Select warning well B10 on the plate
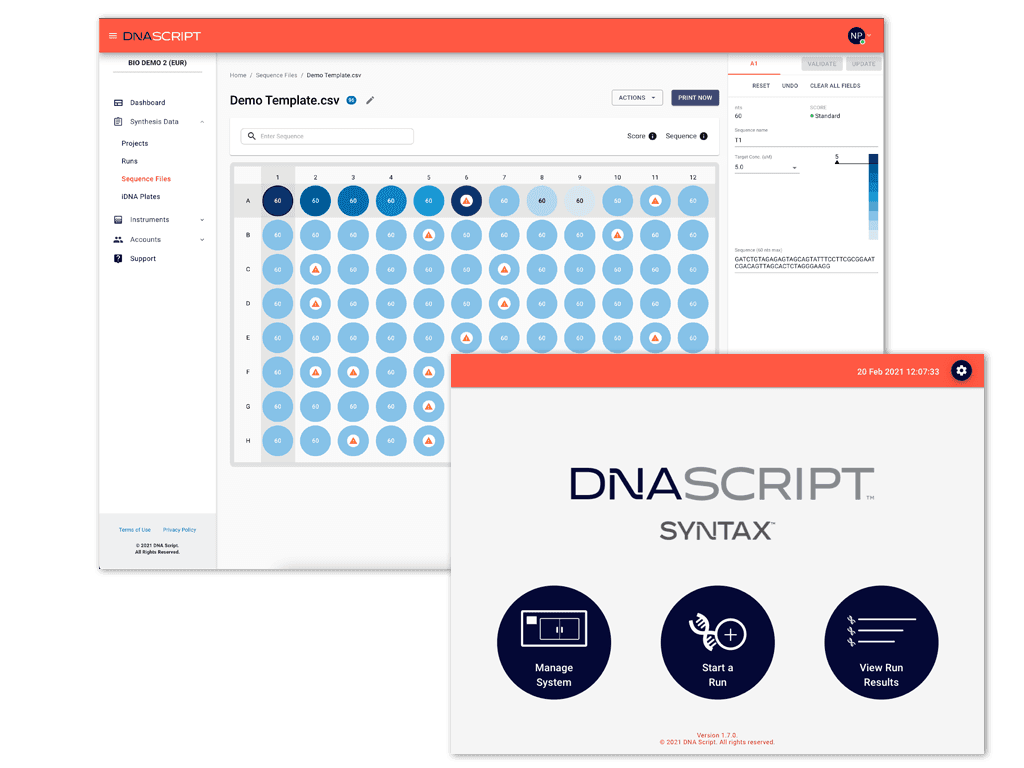The height and width of the screenshot is (768, 1024). 617,235
